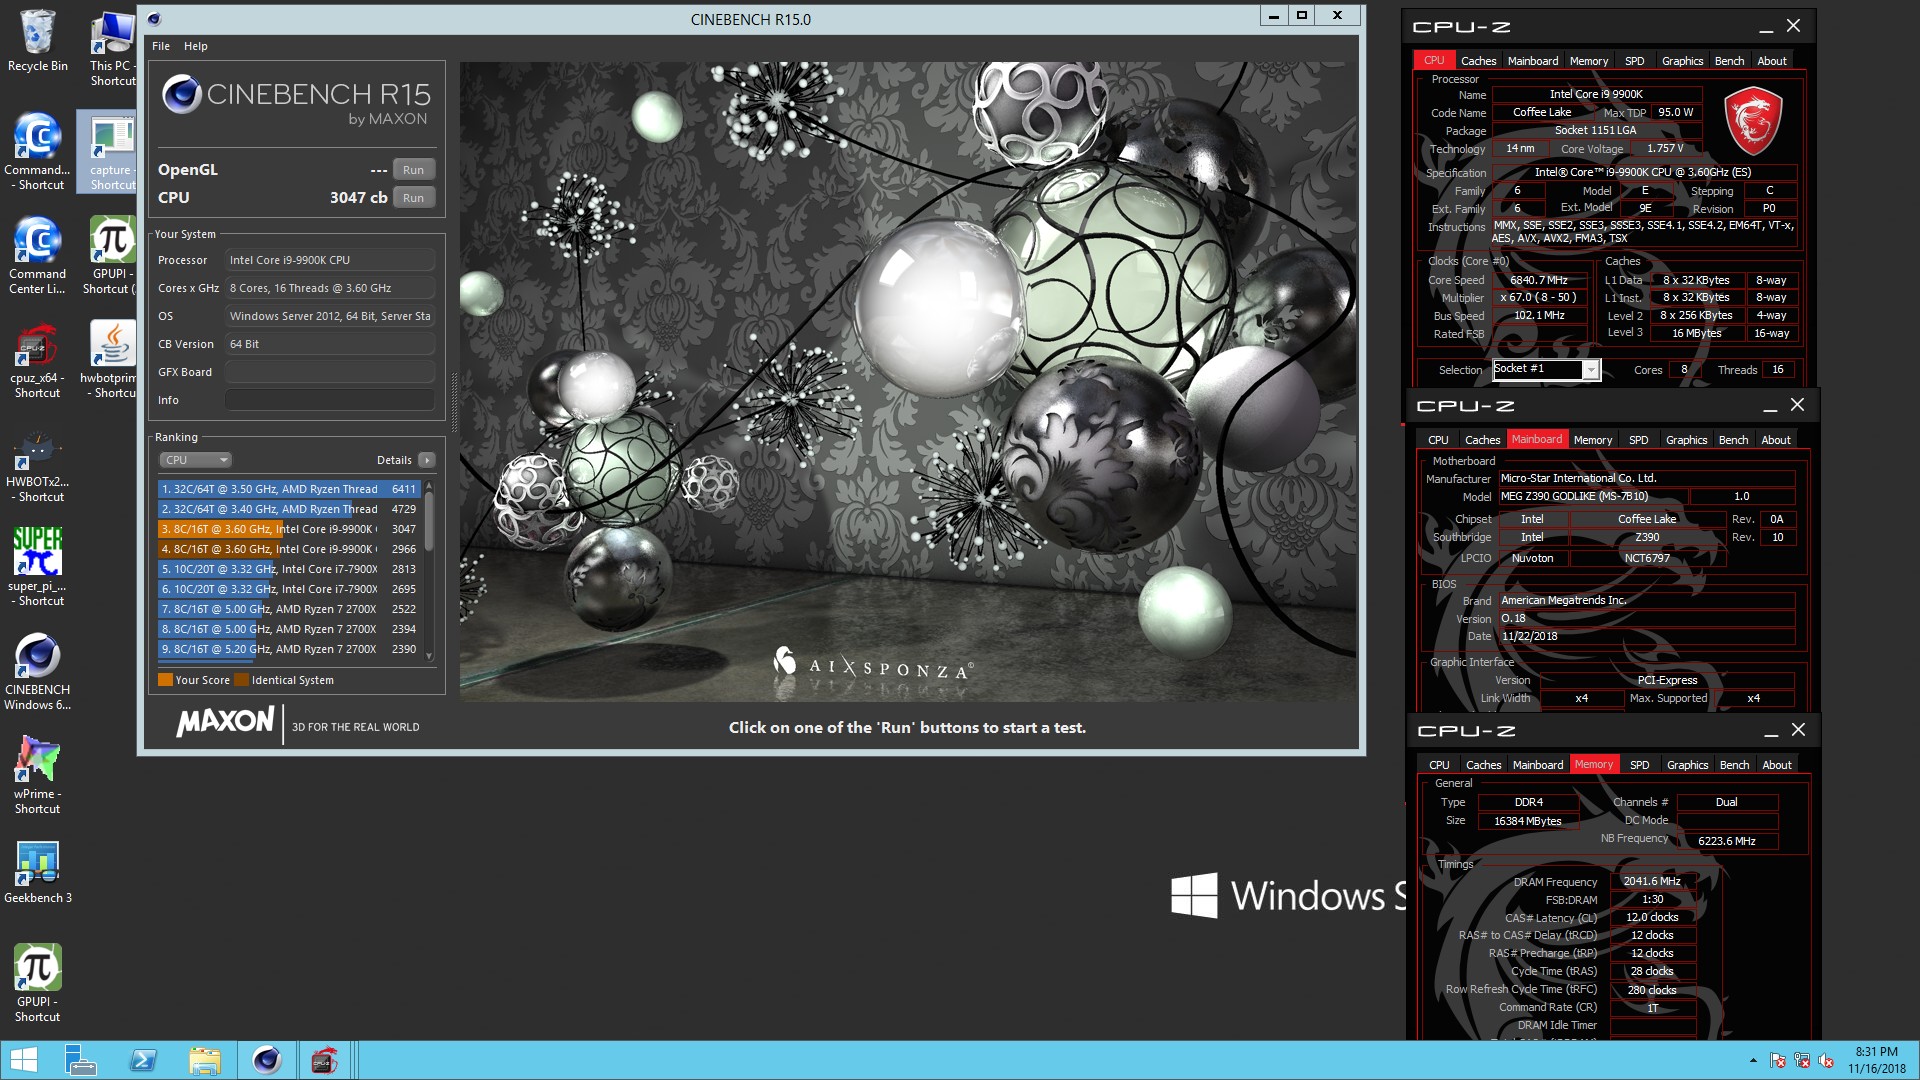
Task: Open wPrime shortcut icon
Action: 38,775
